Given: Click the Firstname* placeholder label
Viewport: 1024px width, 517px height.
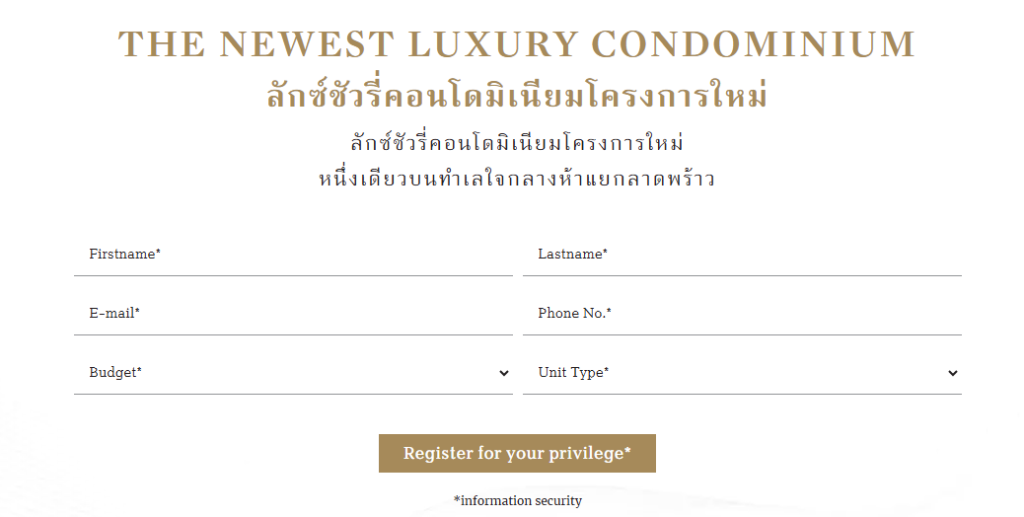Looking at the screenshot, I should 125,254.
